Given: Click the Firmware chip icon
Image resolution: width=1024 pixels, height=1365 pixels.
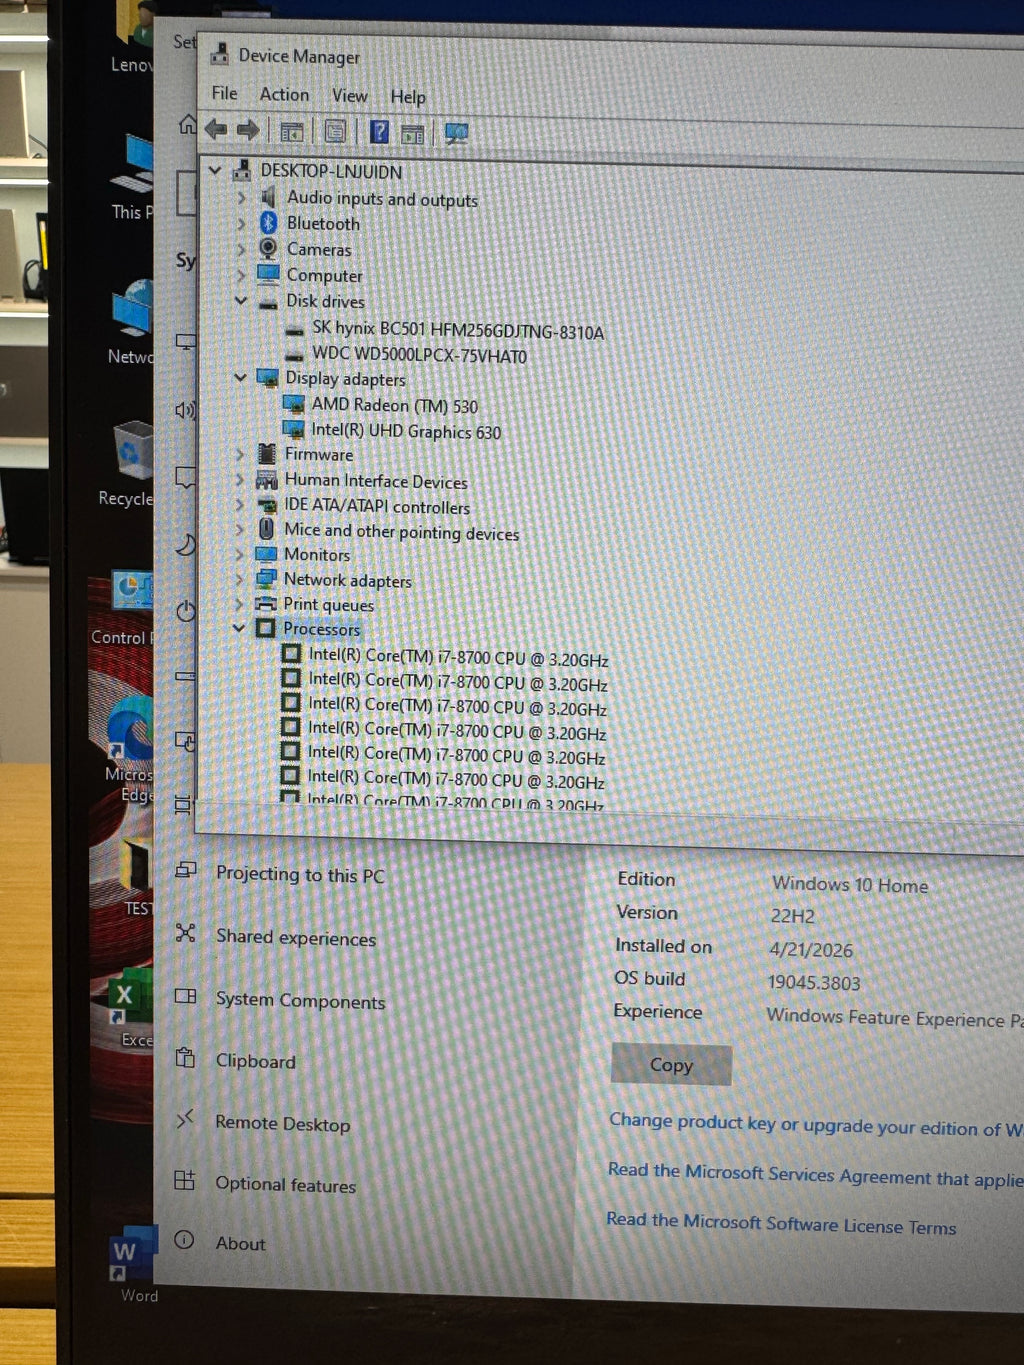Looking at the screenshot, I should tap(266, 454).
